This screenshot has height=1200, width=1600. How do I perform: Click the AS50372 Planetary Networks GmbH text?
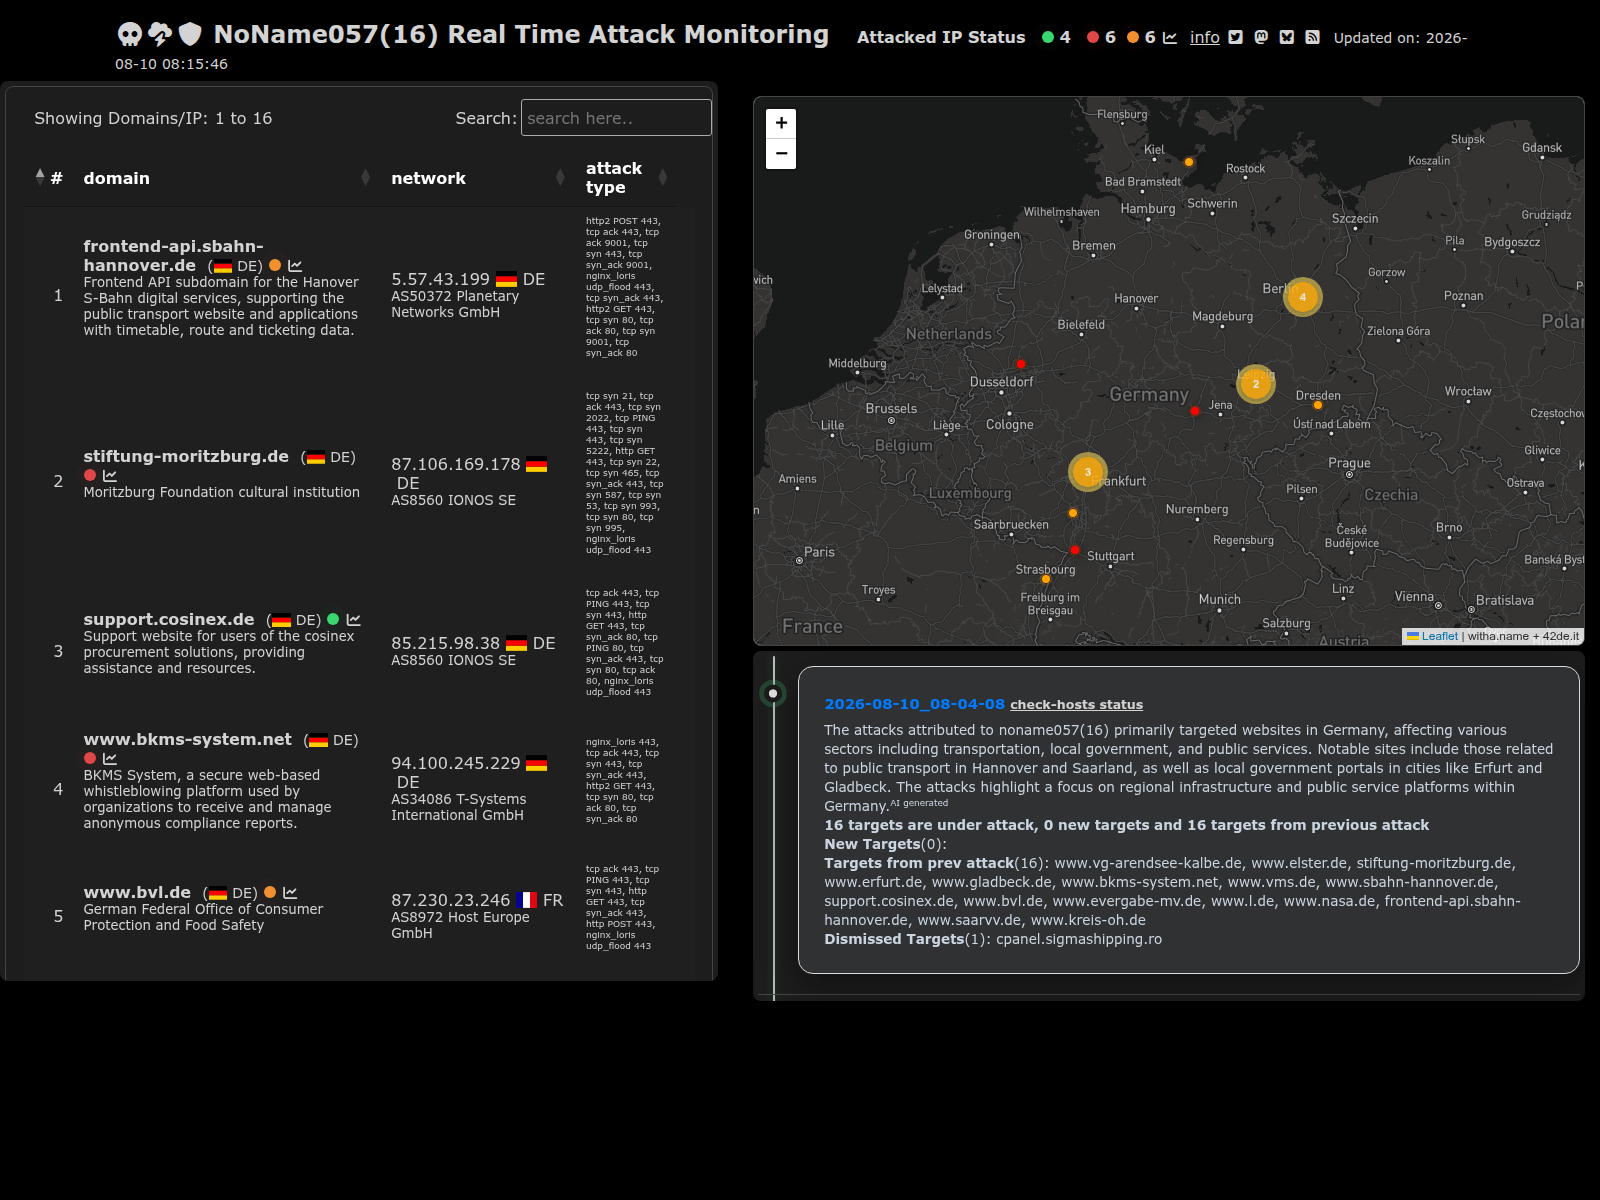coord(455,304)
